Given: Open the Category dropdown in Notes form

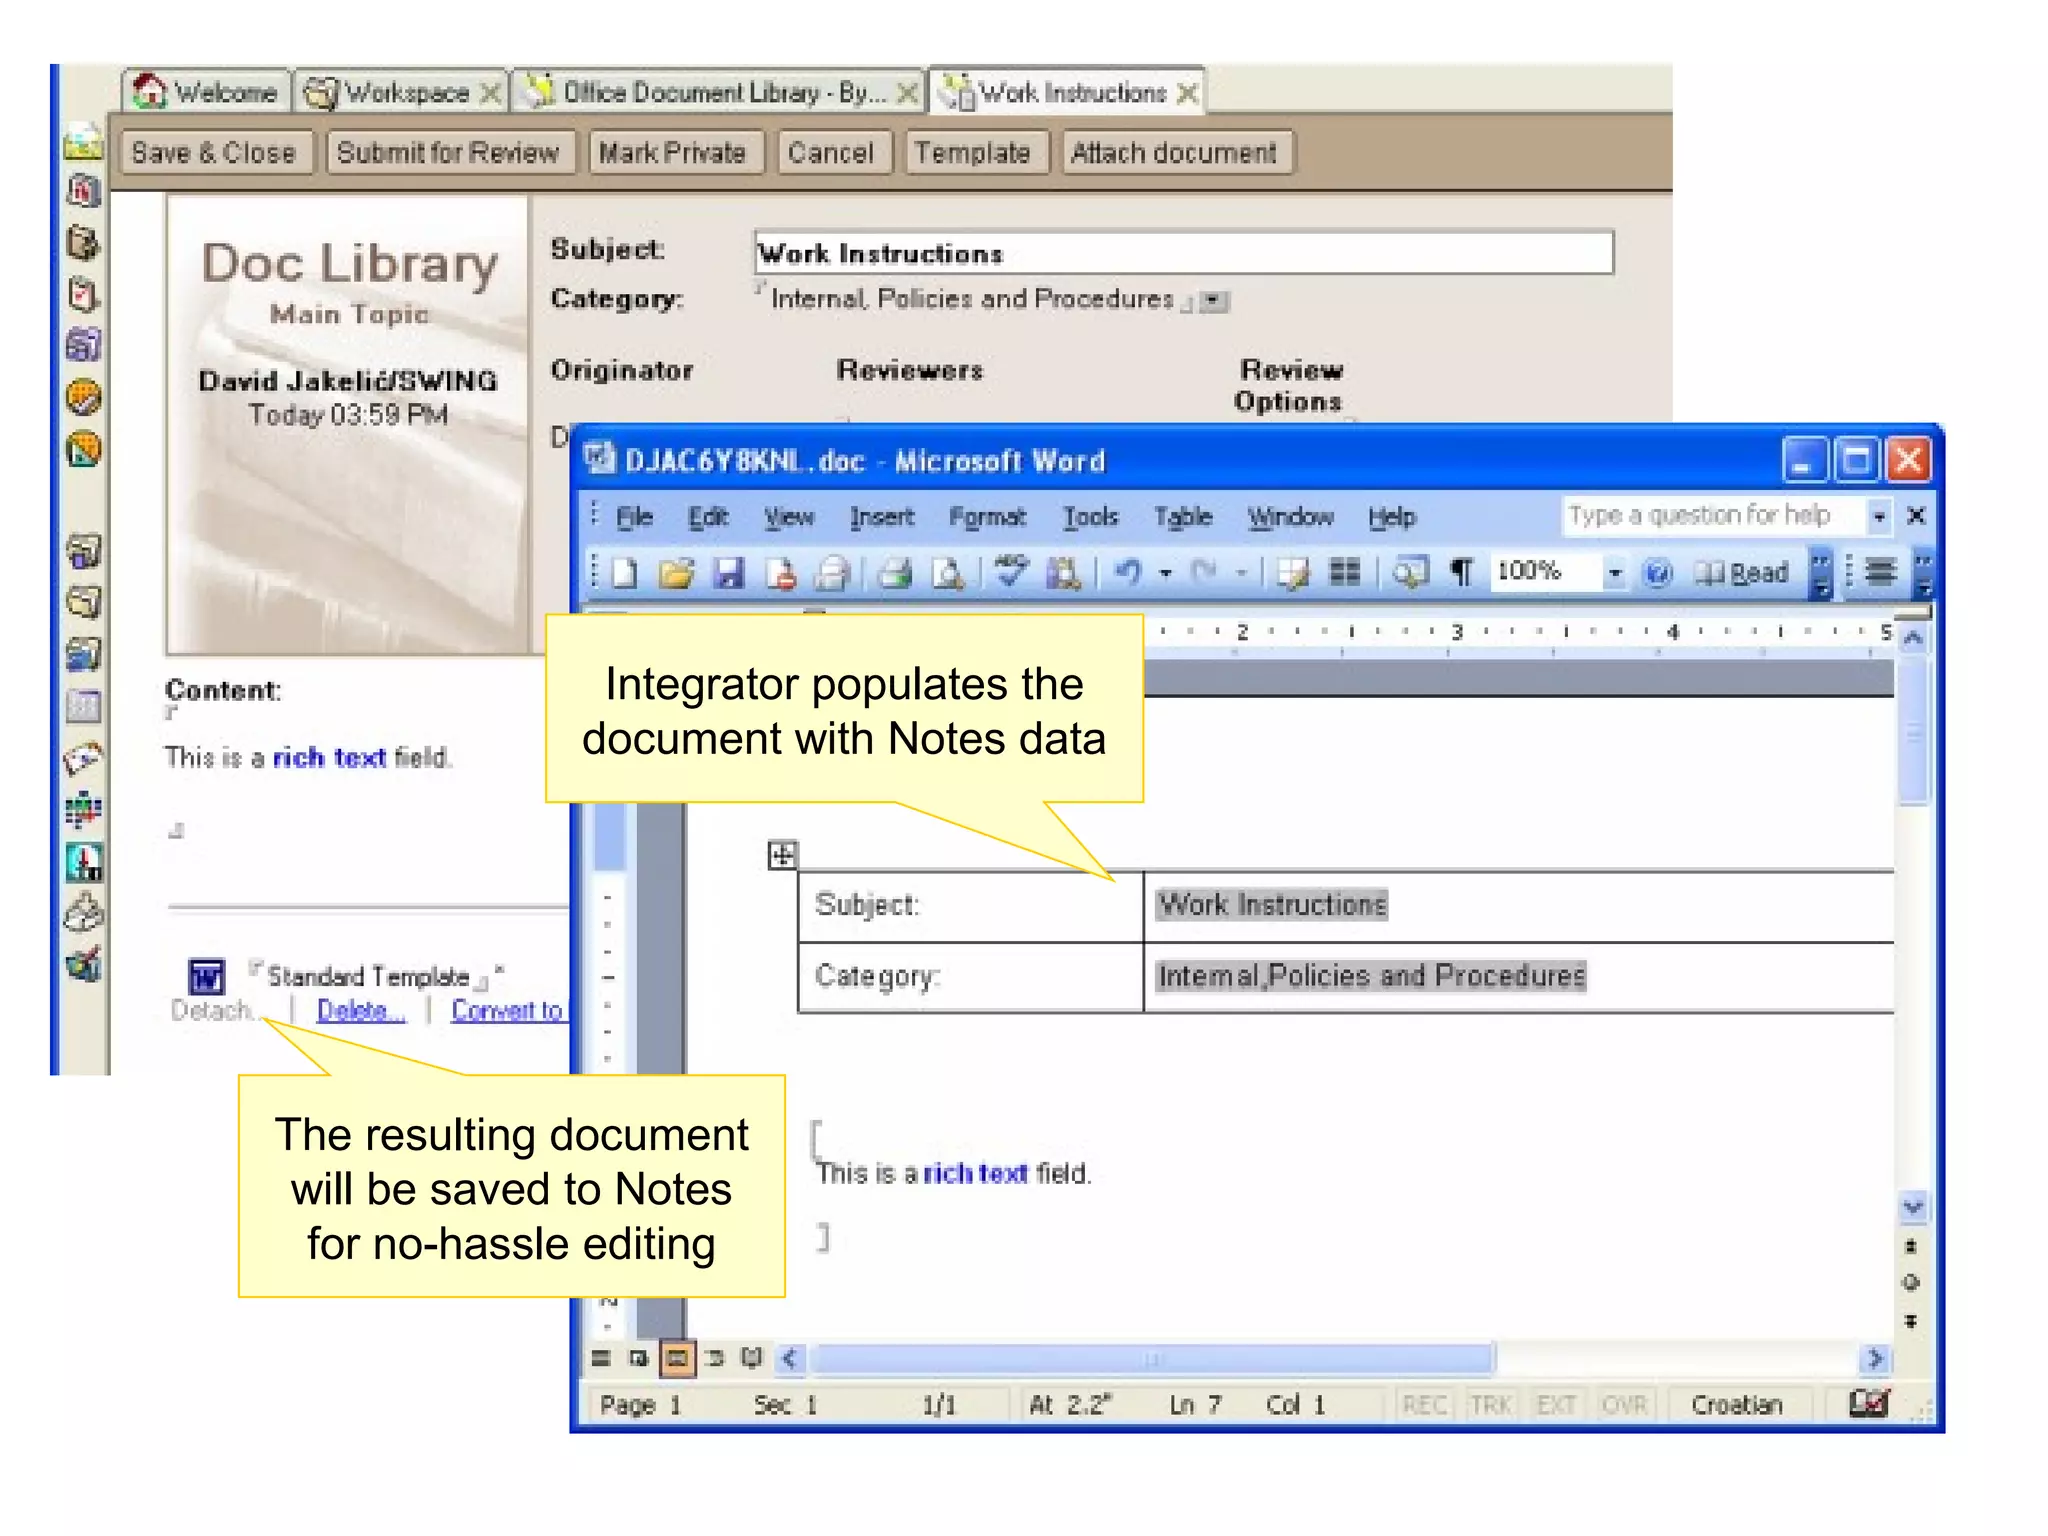Looking at the screenshot, I should tap(1214, 301).
